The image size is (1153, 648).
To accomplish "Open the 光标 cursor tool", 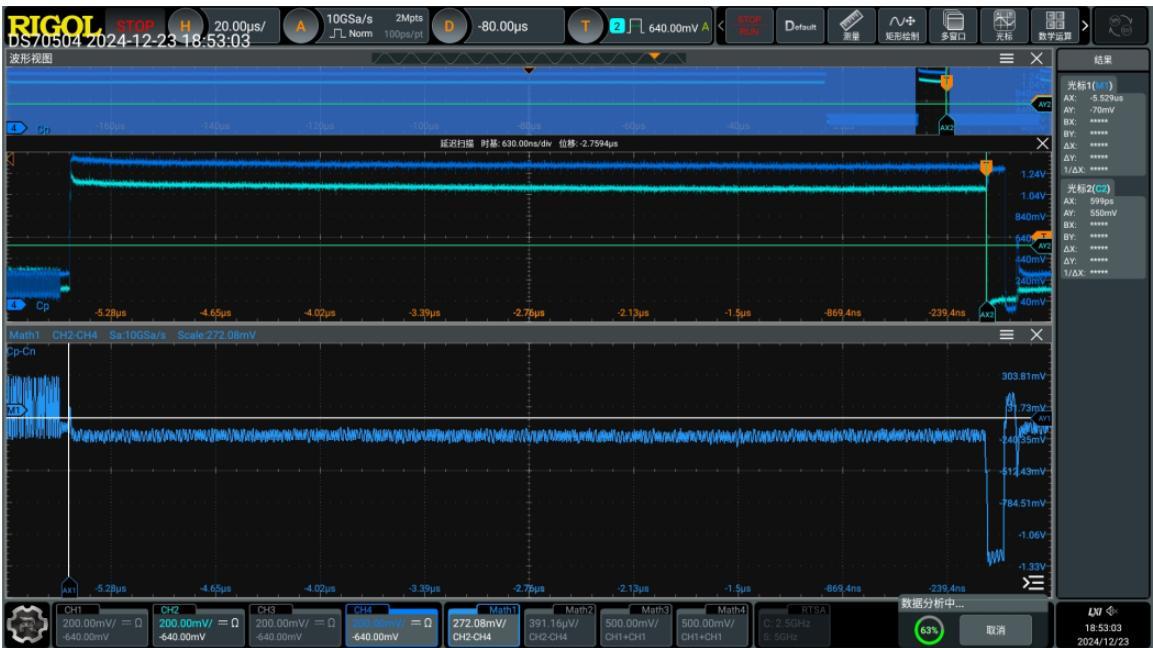I will click(1004, 26).
